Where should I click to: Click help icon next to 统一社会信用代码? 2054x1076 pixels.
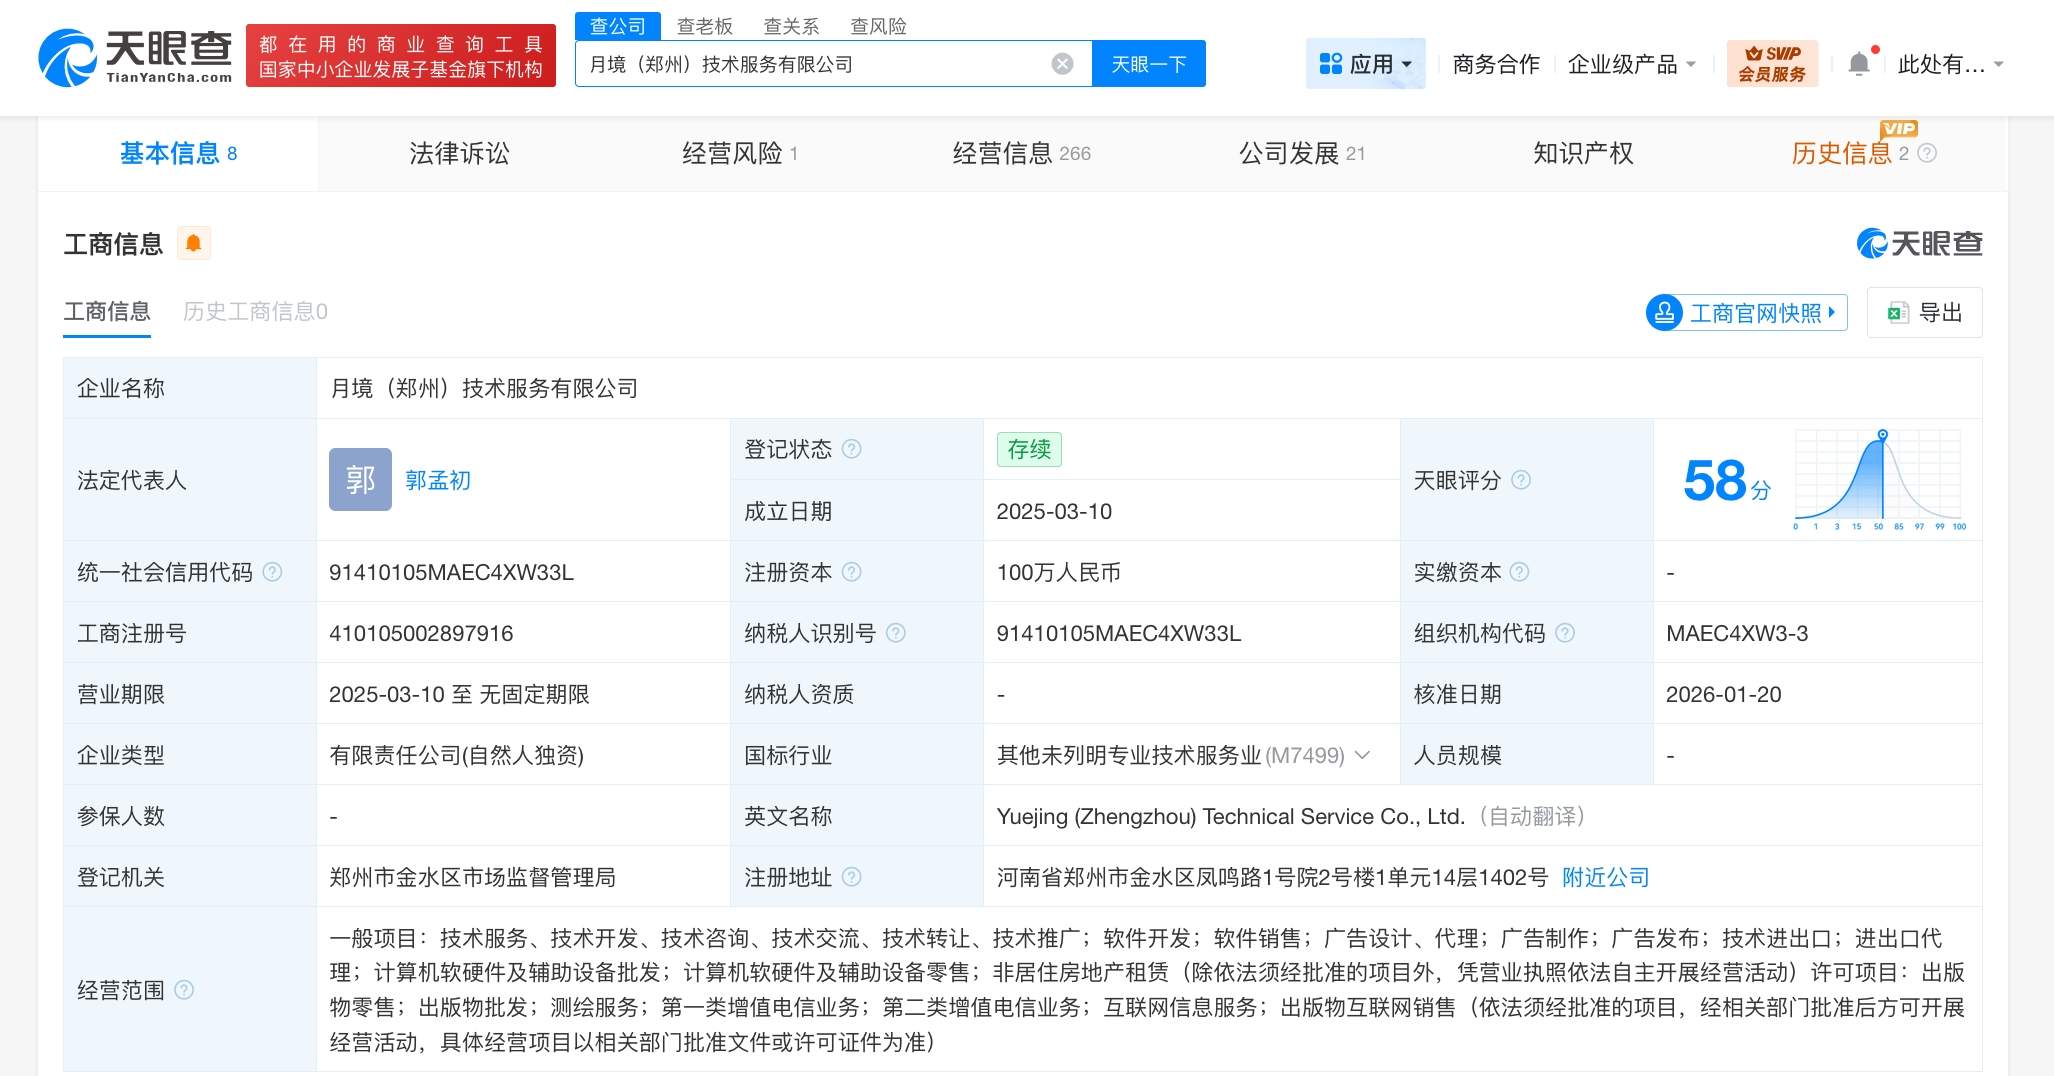pyautogui.click(x=272, y=572)
